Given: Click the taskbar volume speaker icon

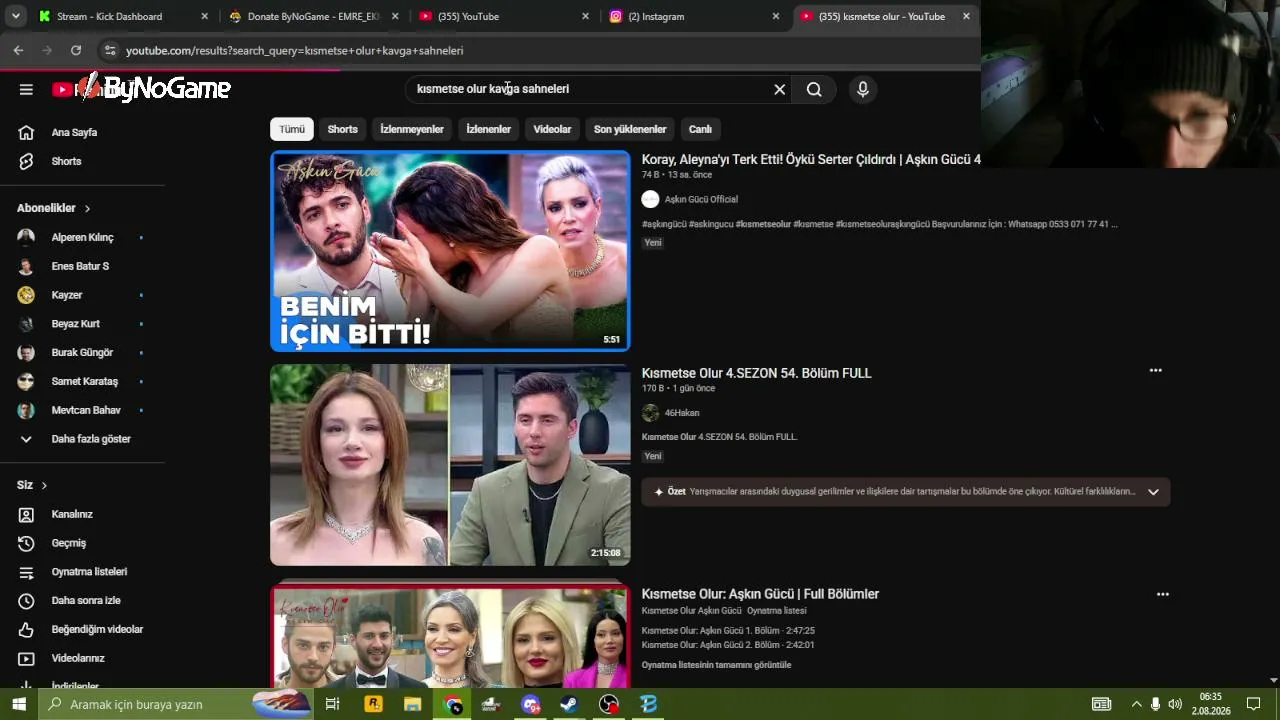Looking at the screenshot, I should (x=1175, y=704).
